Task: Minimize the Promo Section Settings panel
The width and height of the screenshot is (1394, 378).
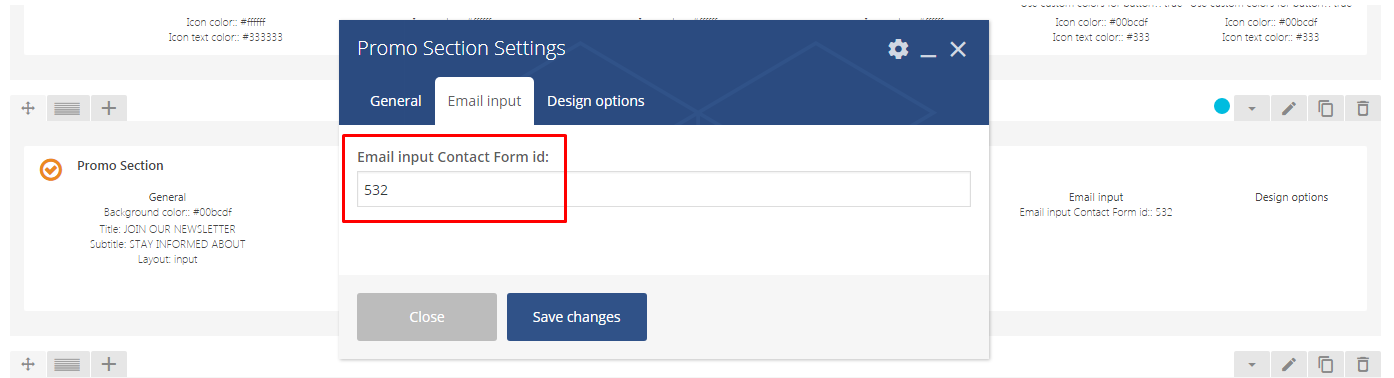Action: coord(928,50)
